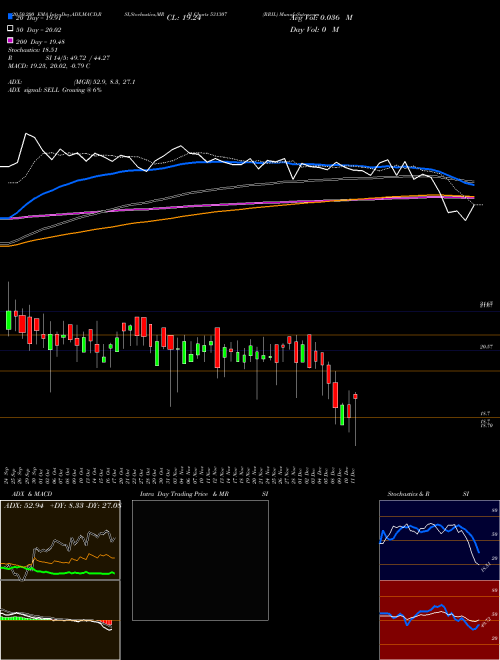500x660 pixels.
Task: Click the blue 20 Day EMA legend swatch
Action: (10, 16)
